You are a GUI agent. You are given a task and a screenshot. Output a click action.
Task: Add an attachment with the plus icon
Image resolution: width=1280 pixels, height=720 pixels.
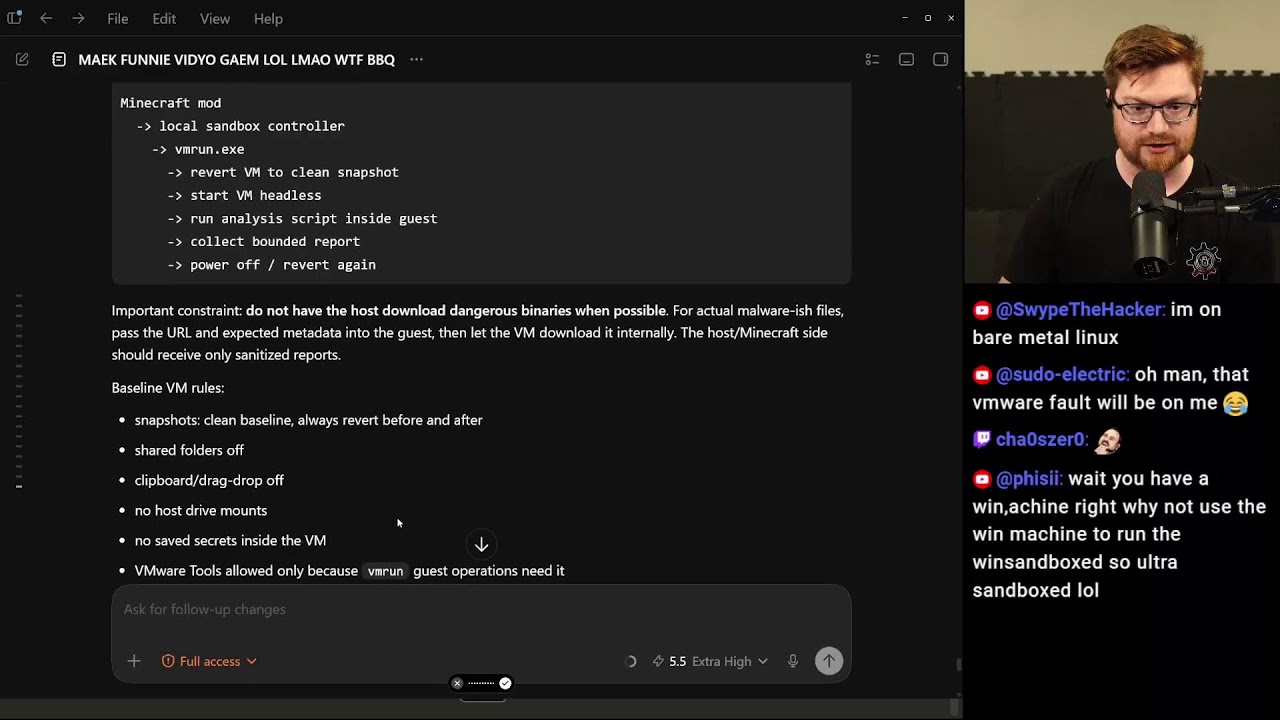click(134, 661)
